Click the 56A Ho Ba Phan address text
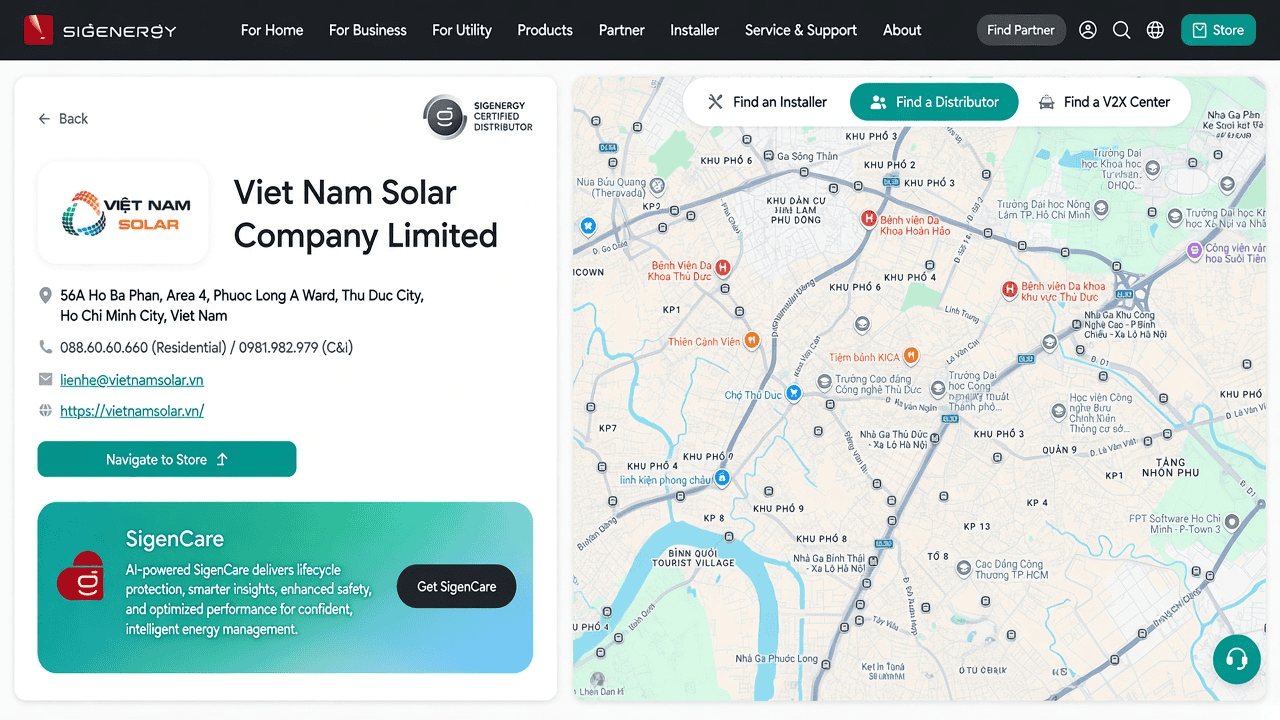The height and width of the screenshot is (720, 1280). click(x=242, y=305)
